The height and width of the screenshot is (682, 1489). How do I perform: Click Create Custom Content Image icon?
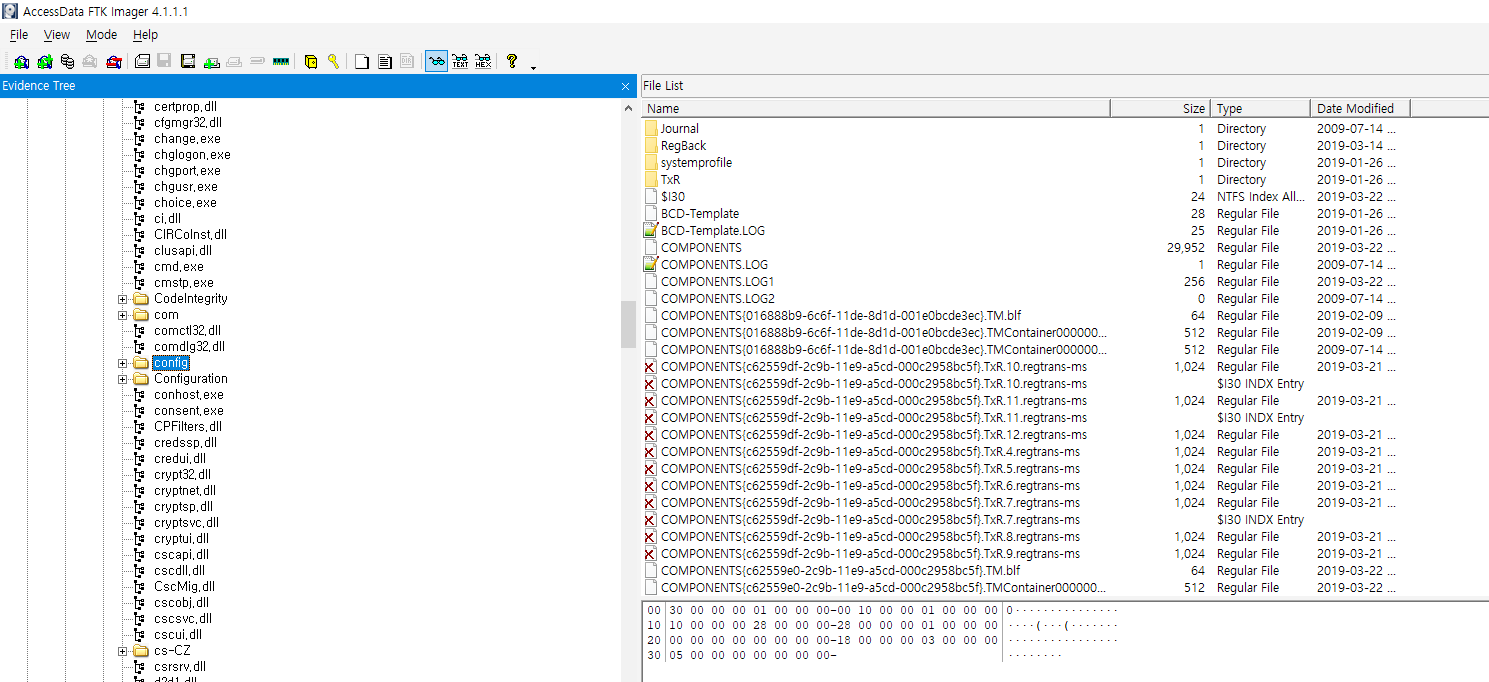click(233, 61)
